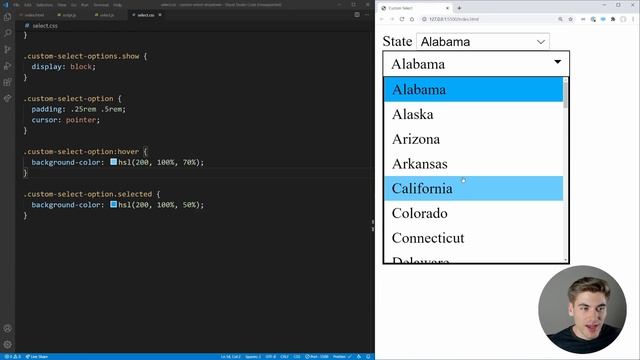This screenshot has height=360, width=640.
Task: Open the Selection menu in VS Code
Action: pos(44,5)
